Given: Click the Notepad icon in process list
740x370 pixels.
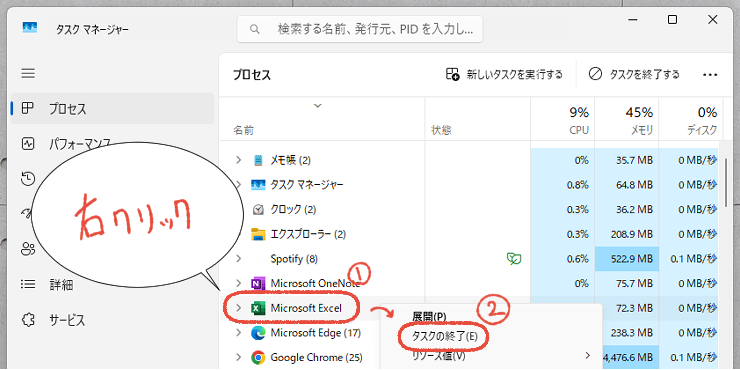Looking at the screenshot, I should tap(258, 160).
